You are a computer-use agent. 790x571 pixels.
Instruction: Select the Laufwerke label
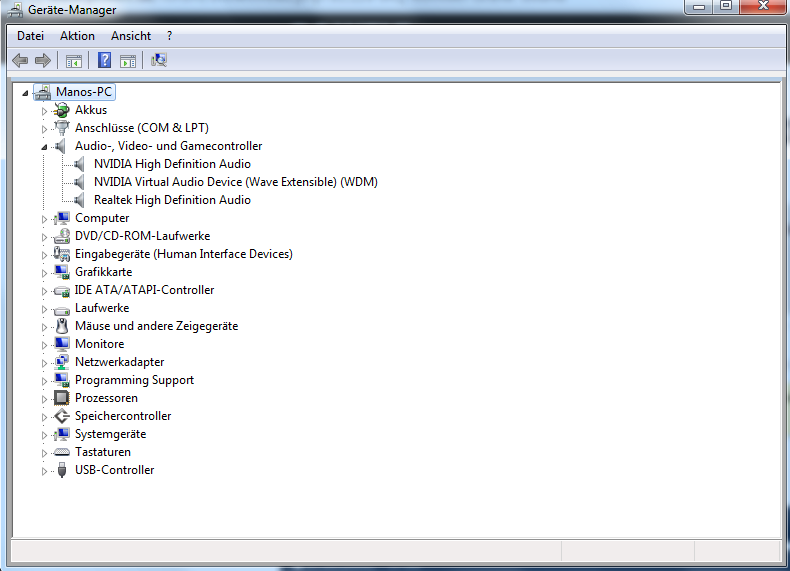[102, 308]
